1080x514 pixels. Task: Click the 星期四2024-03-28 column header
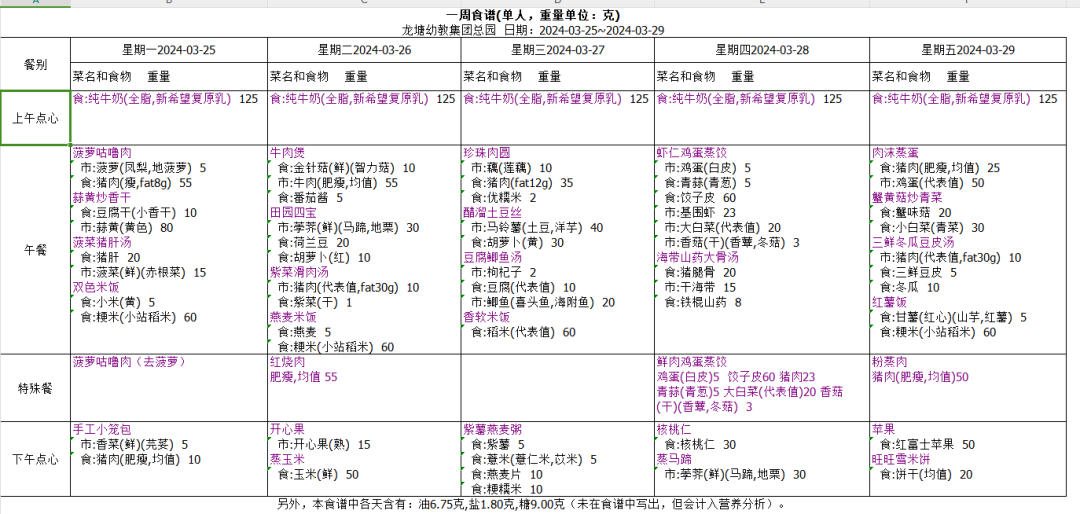point(762,50)
